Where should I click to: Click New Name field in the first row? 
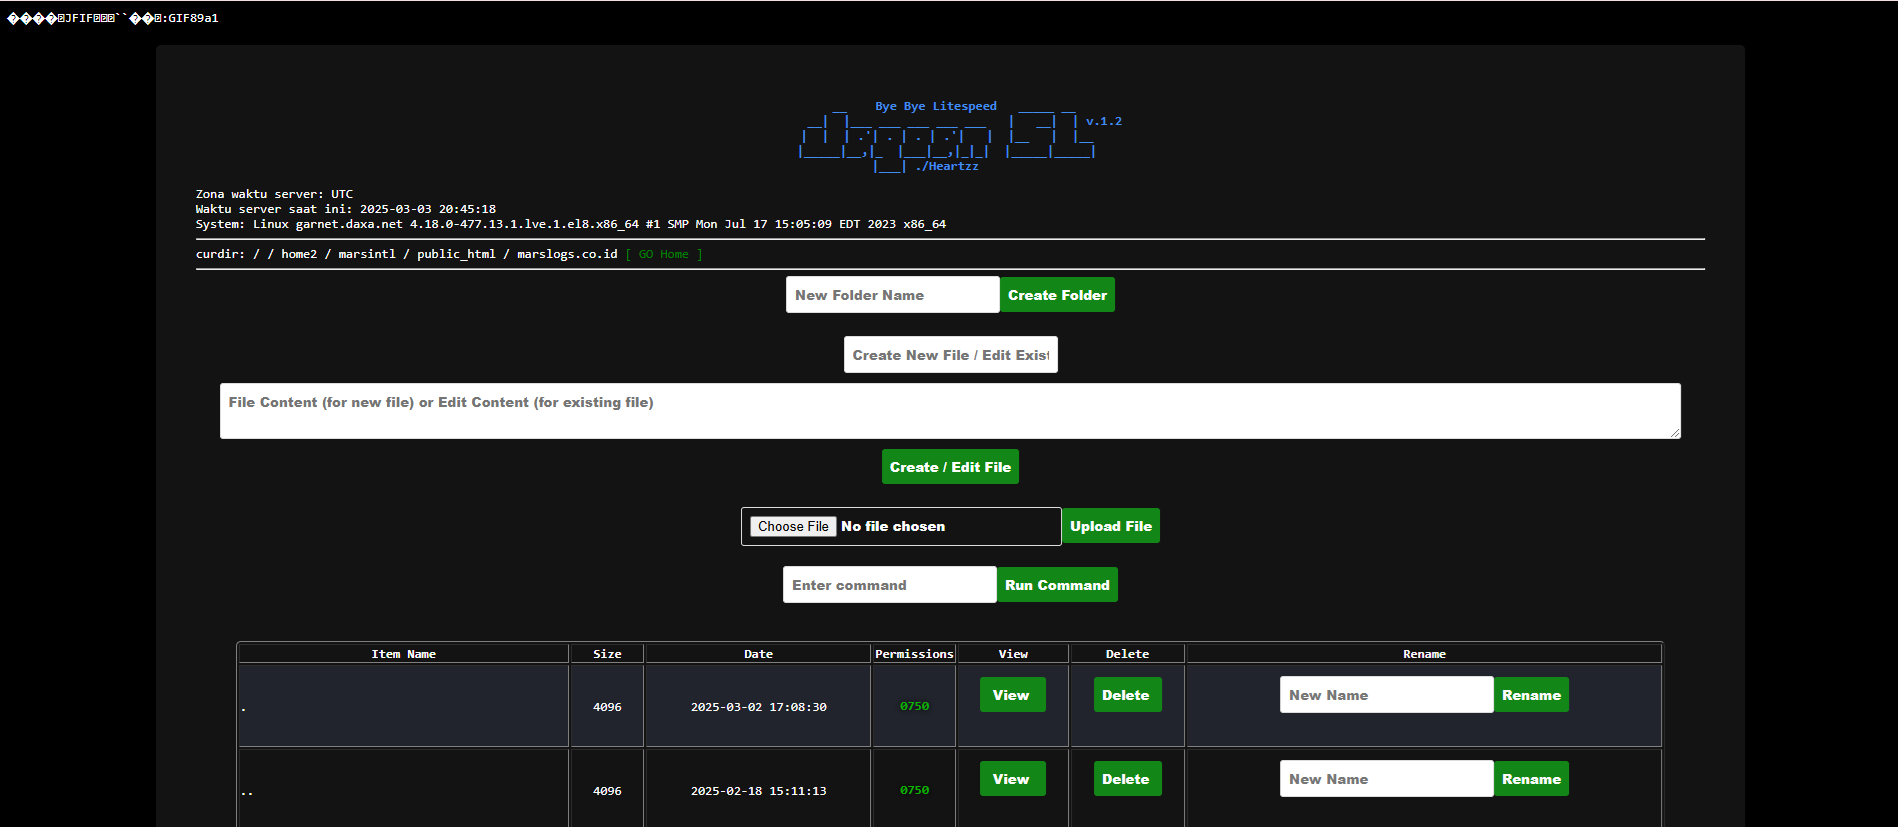pos(1386,695)
